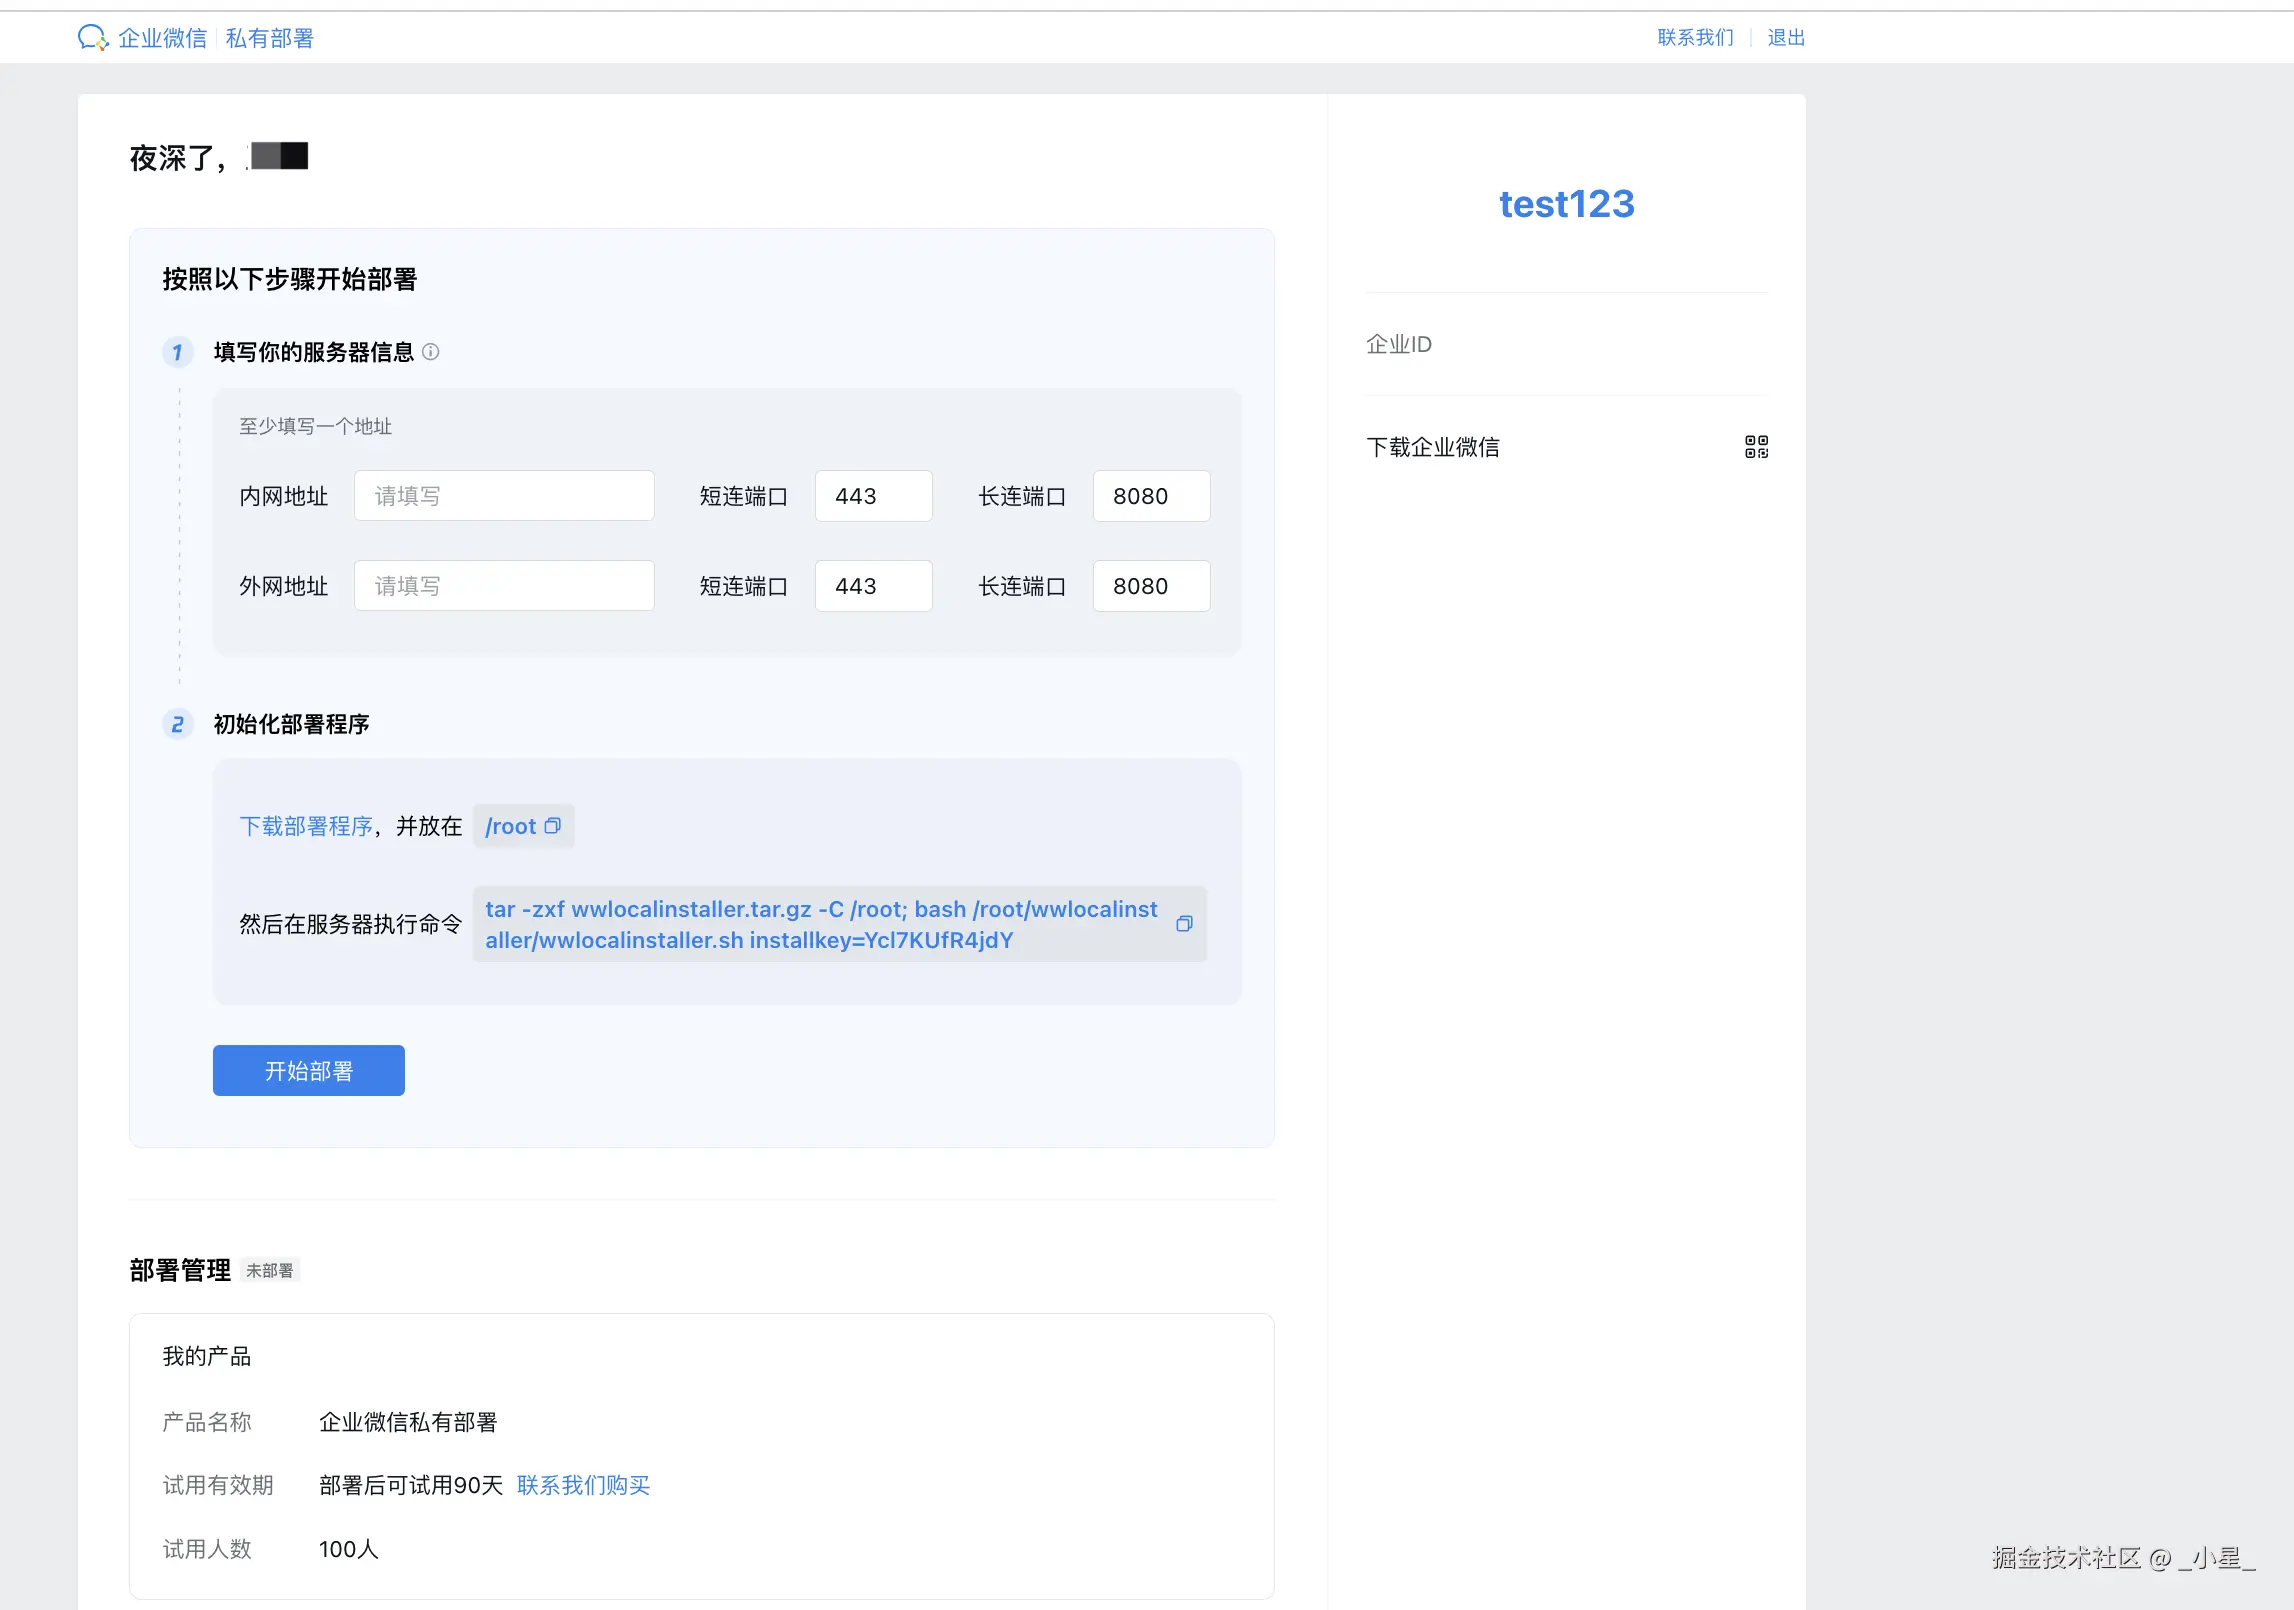Click 联系我们购买 link
Screen dimensions: 2294x1610
pyautogui.click(x=583, y=1485)
